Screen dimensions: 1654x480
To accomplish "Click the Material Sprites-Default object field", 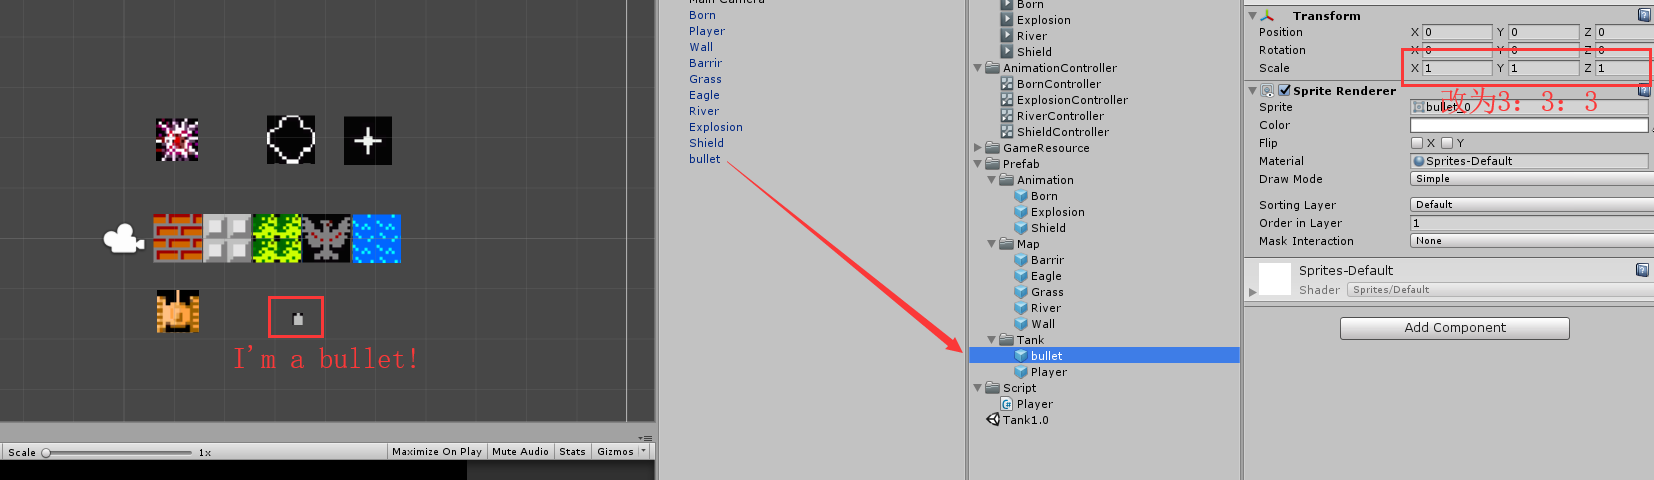I will pos(1529,161).
